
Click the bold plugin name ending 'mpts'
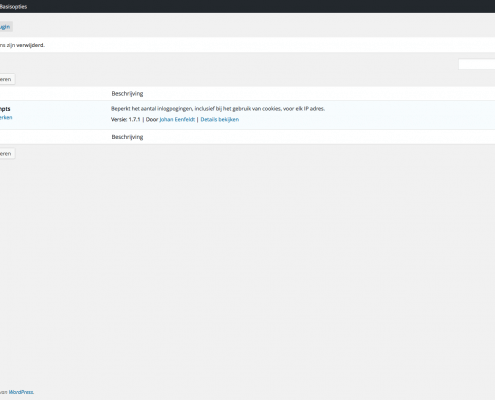(5, 109)
